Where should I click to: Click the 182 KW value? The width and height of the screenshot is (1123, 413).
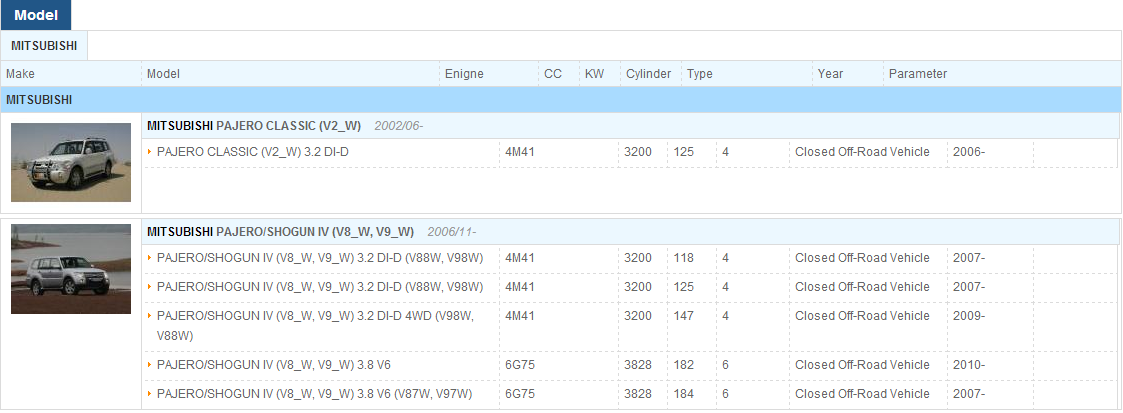(684, 365)
